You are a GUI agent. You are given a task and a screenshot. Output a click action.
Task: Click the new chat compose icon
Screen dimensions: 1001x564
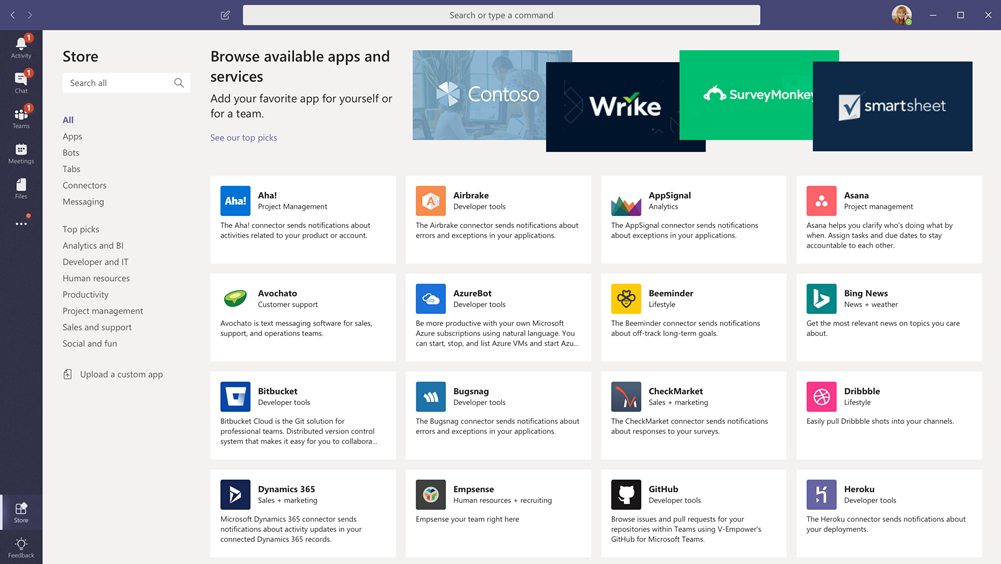(x=225, y=15)
